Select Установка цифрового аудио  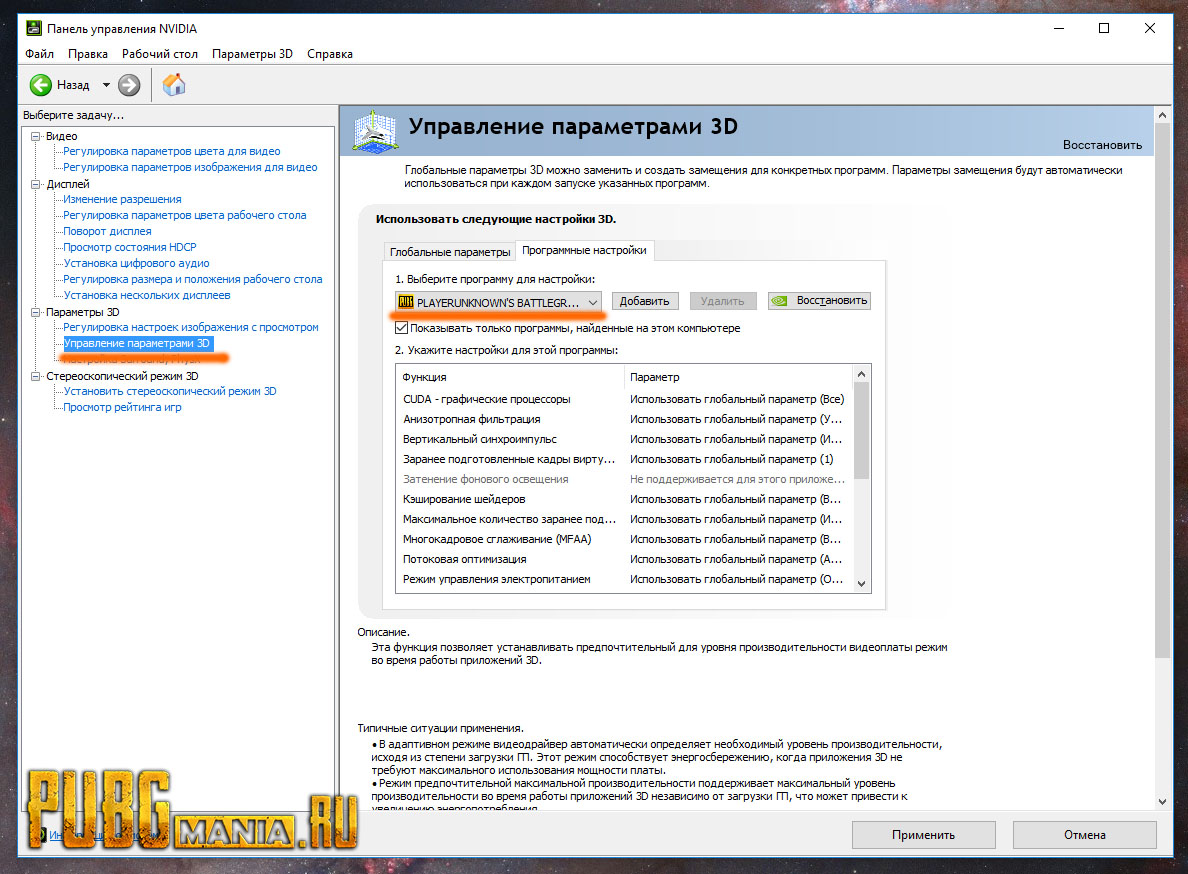click(136, 263)
